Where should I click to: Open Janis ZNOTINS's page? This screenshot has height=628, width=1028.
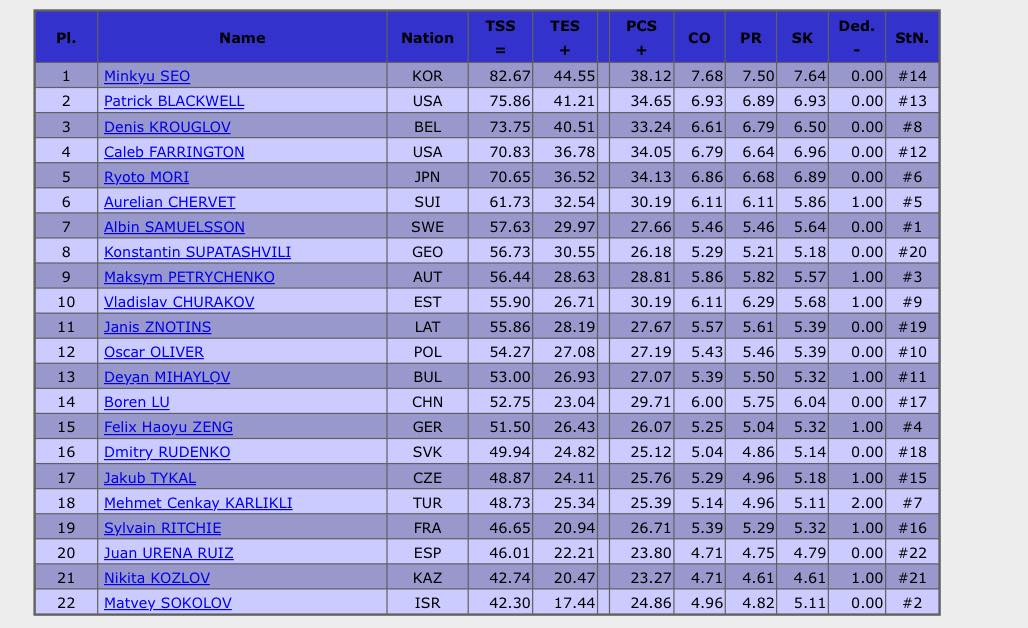[x=157, y=327]
